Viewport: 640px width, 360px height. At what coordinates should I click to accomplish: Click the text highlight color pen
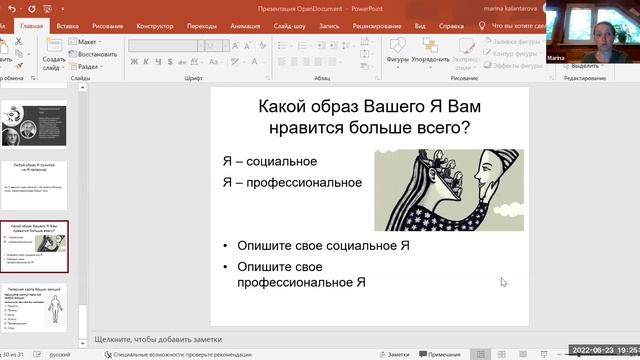click(234, 62)
